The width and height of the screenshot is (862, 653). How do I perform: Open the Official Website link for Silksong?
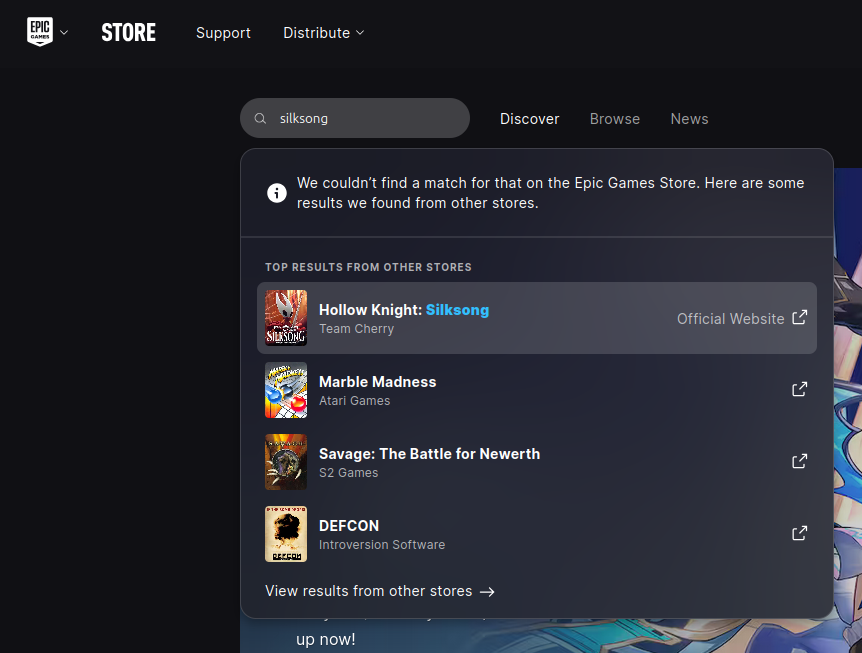click(x=731, y=319)
